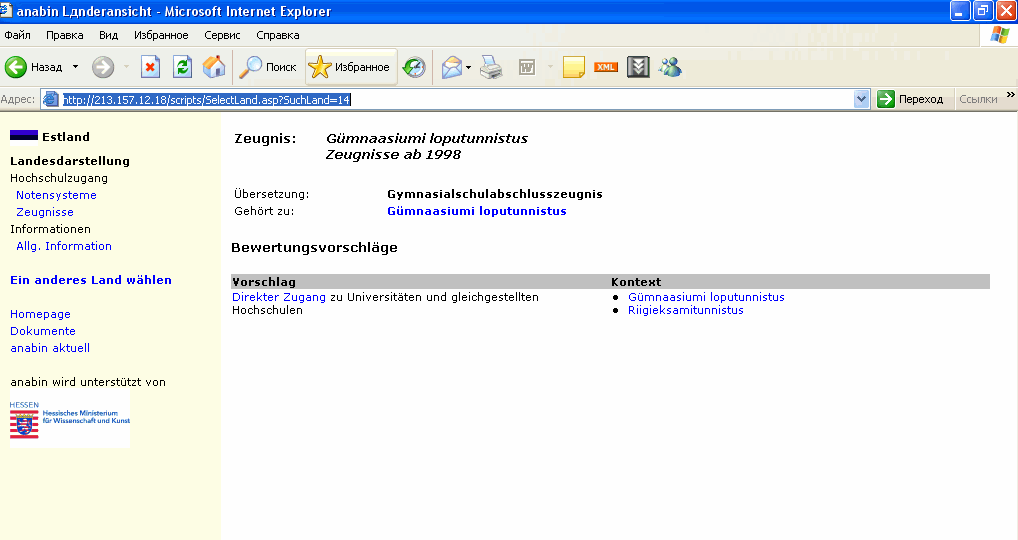Open the History clock icon
This screenshot has width=1018, height=540.
(x=414, y=67)
